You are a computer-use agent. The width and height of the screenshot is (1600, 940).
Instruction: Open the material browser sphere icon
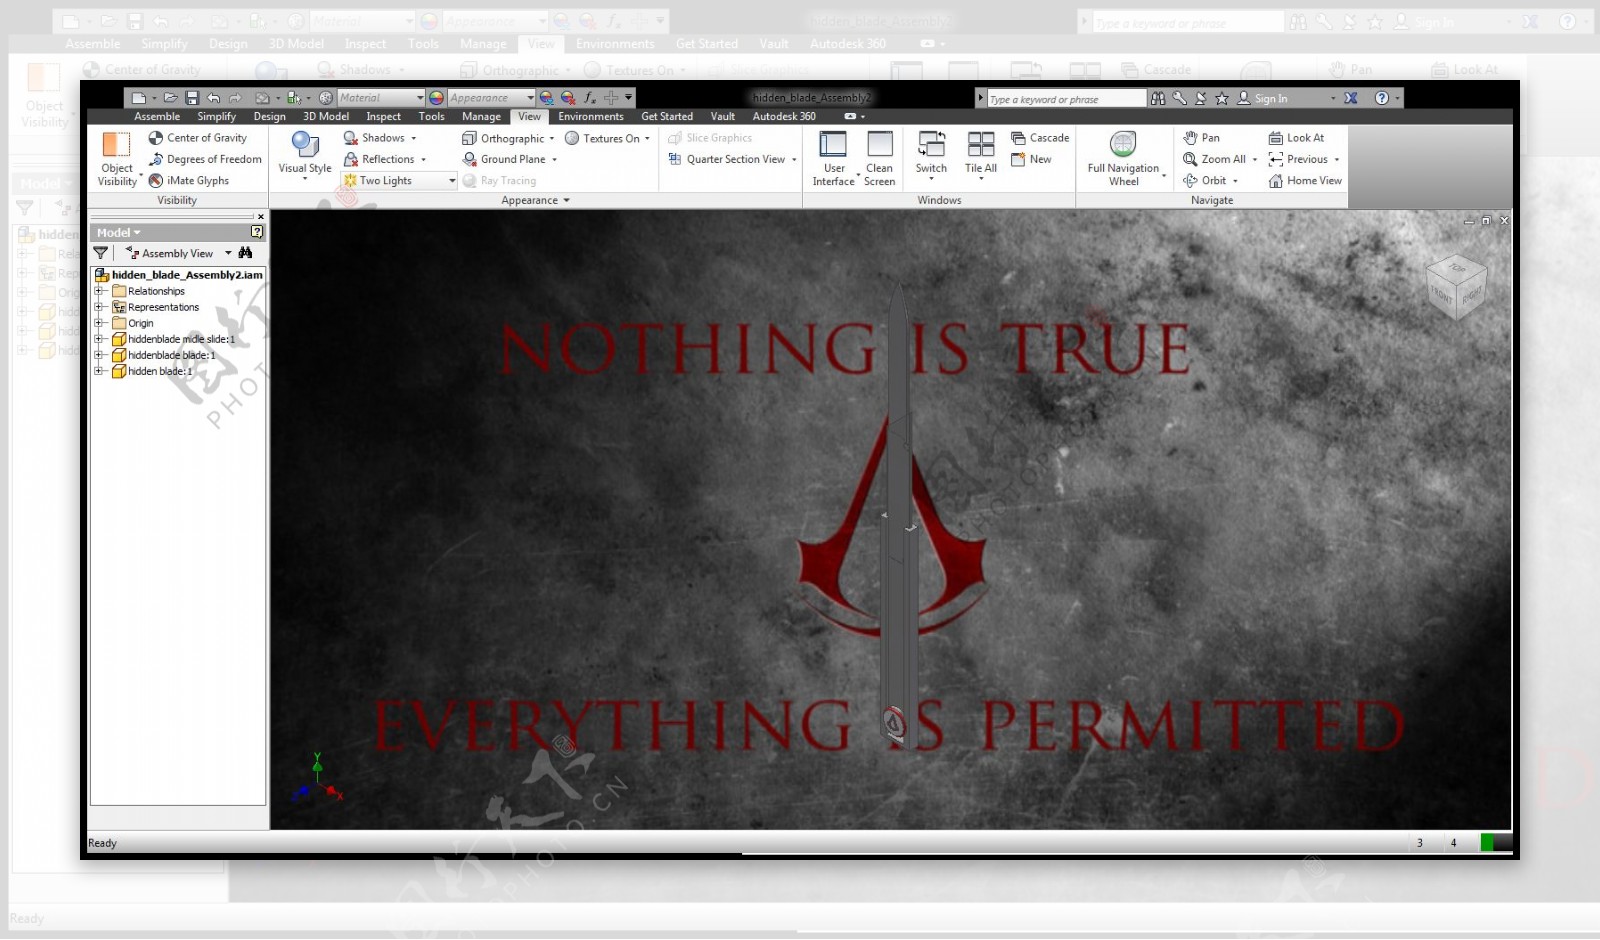tap(326, 98)
